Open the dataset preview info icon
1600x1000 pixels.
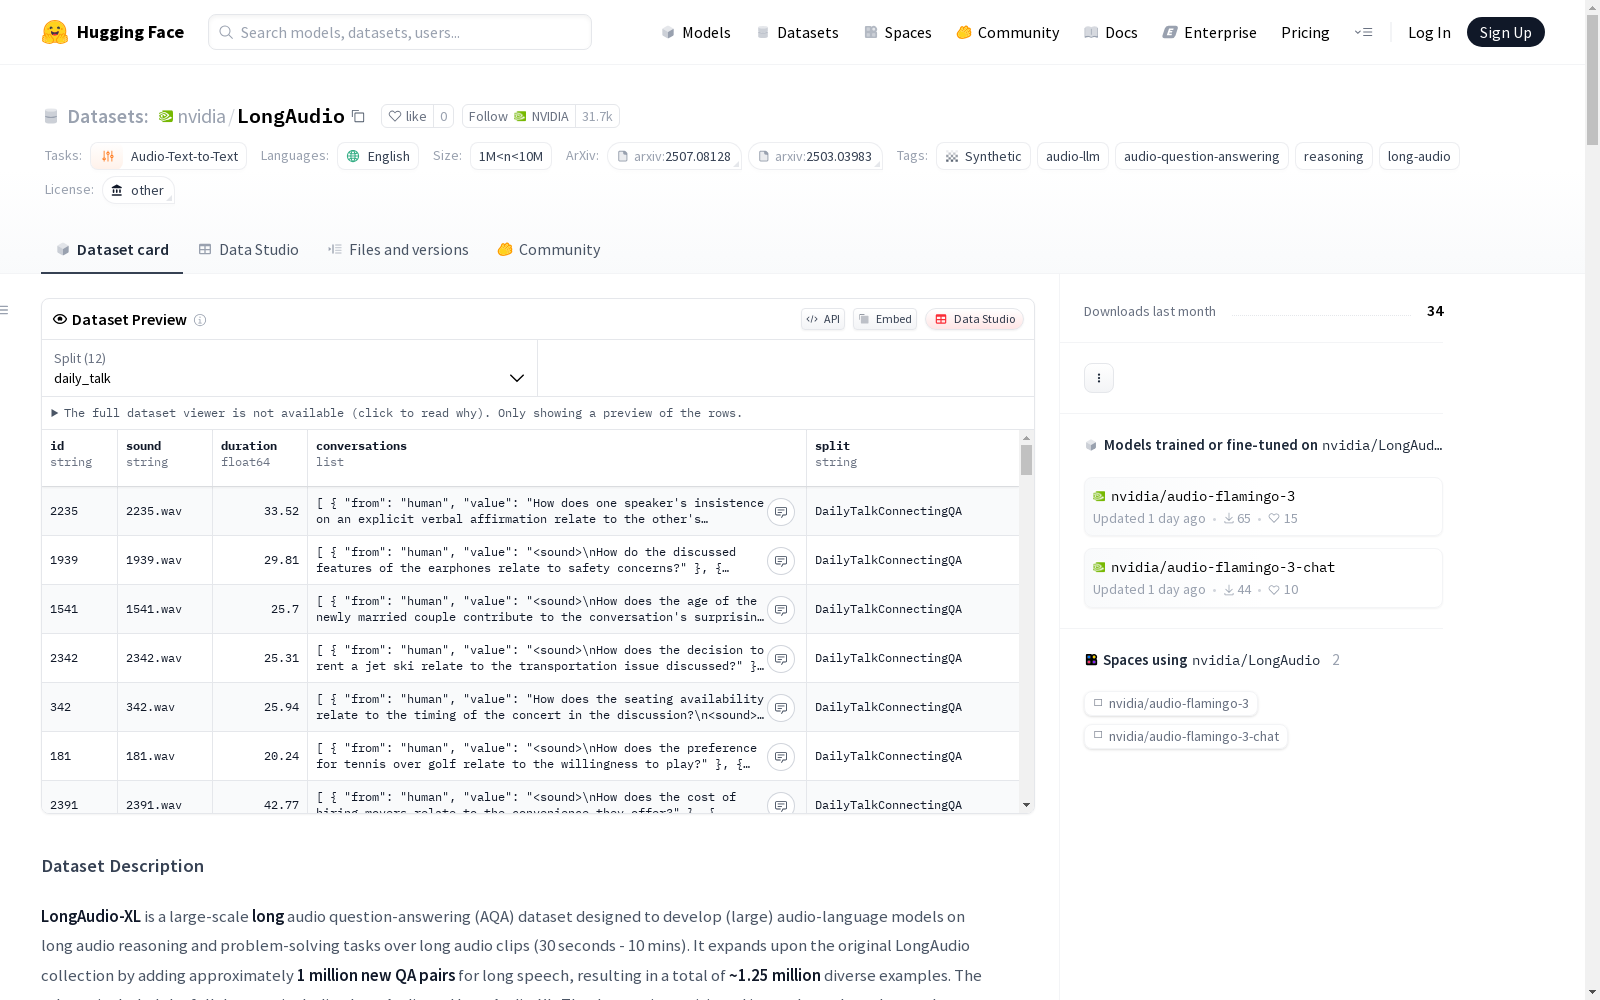click(x=200, y=320)
